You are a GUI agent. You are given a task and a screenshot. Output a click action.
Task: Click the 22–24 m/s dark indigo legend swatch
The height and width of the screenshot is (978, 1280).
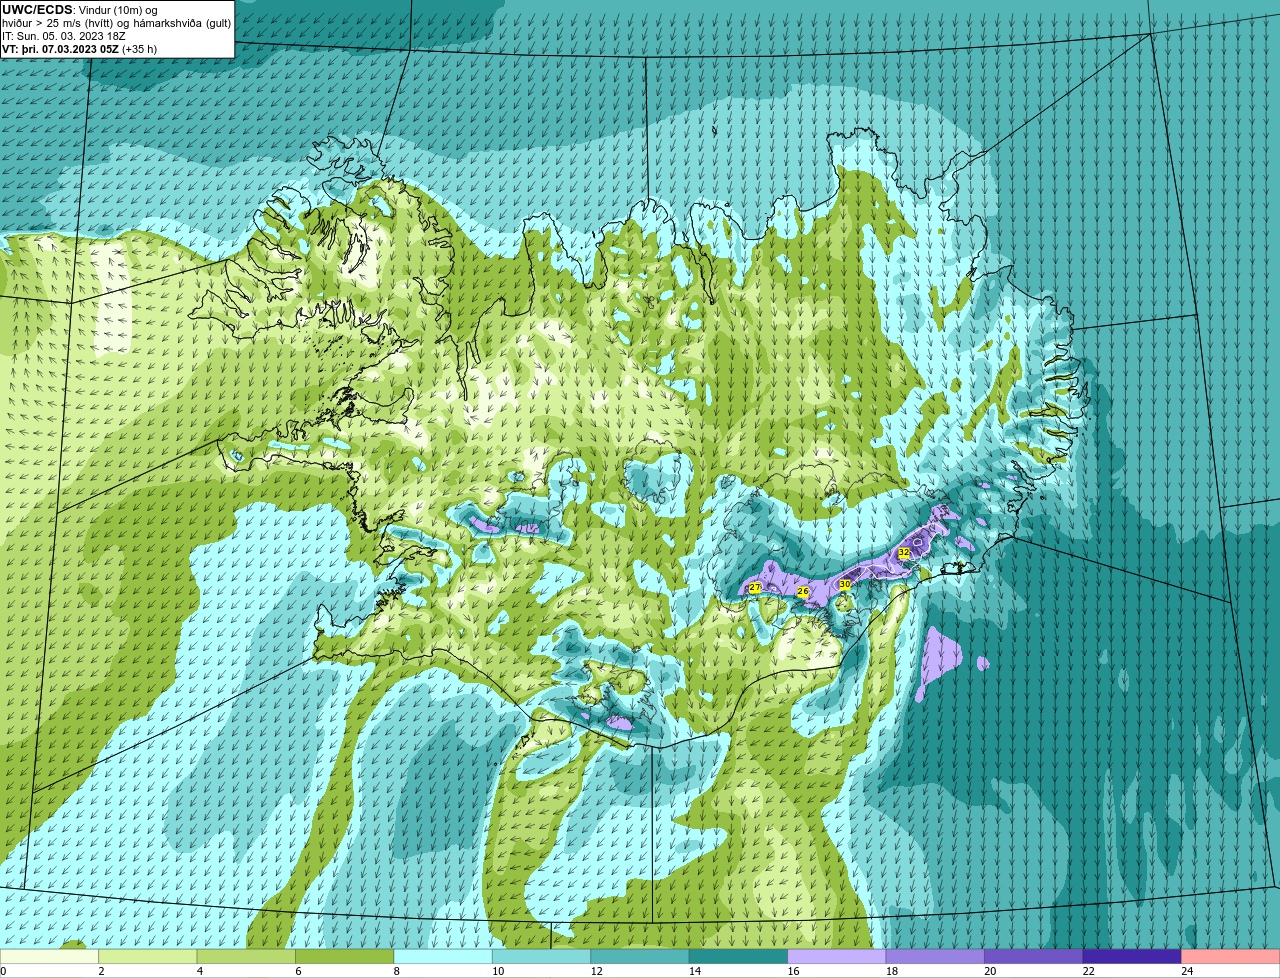(1132, 956)
